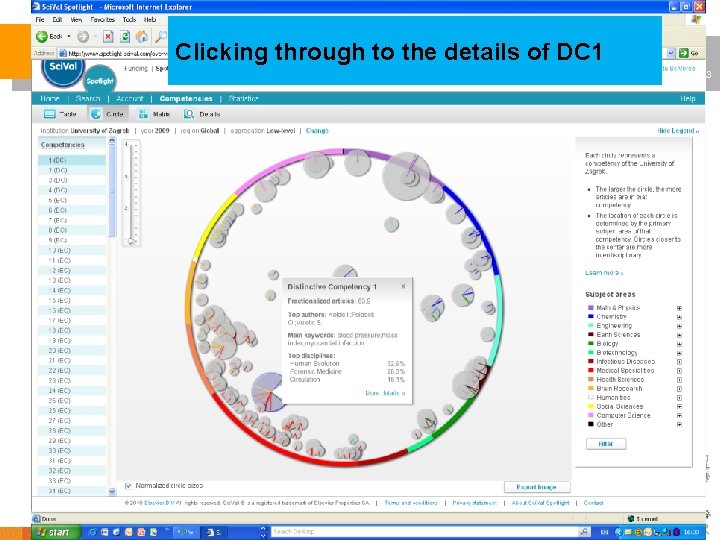Toggle the Math & Physics checkbox
720x540 pixels.
tap(679, 308)
